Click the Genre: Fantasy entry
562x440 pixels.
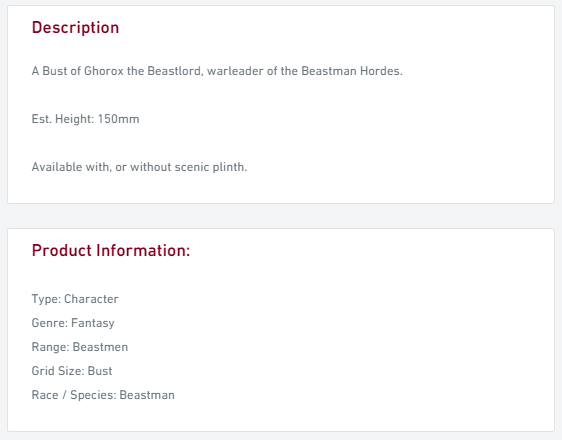click(73, 323)
